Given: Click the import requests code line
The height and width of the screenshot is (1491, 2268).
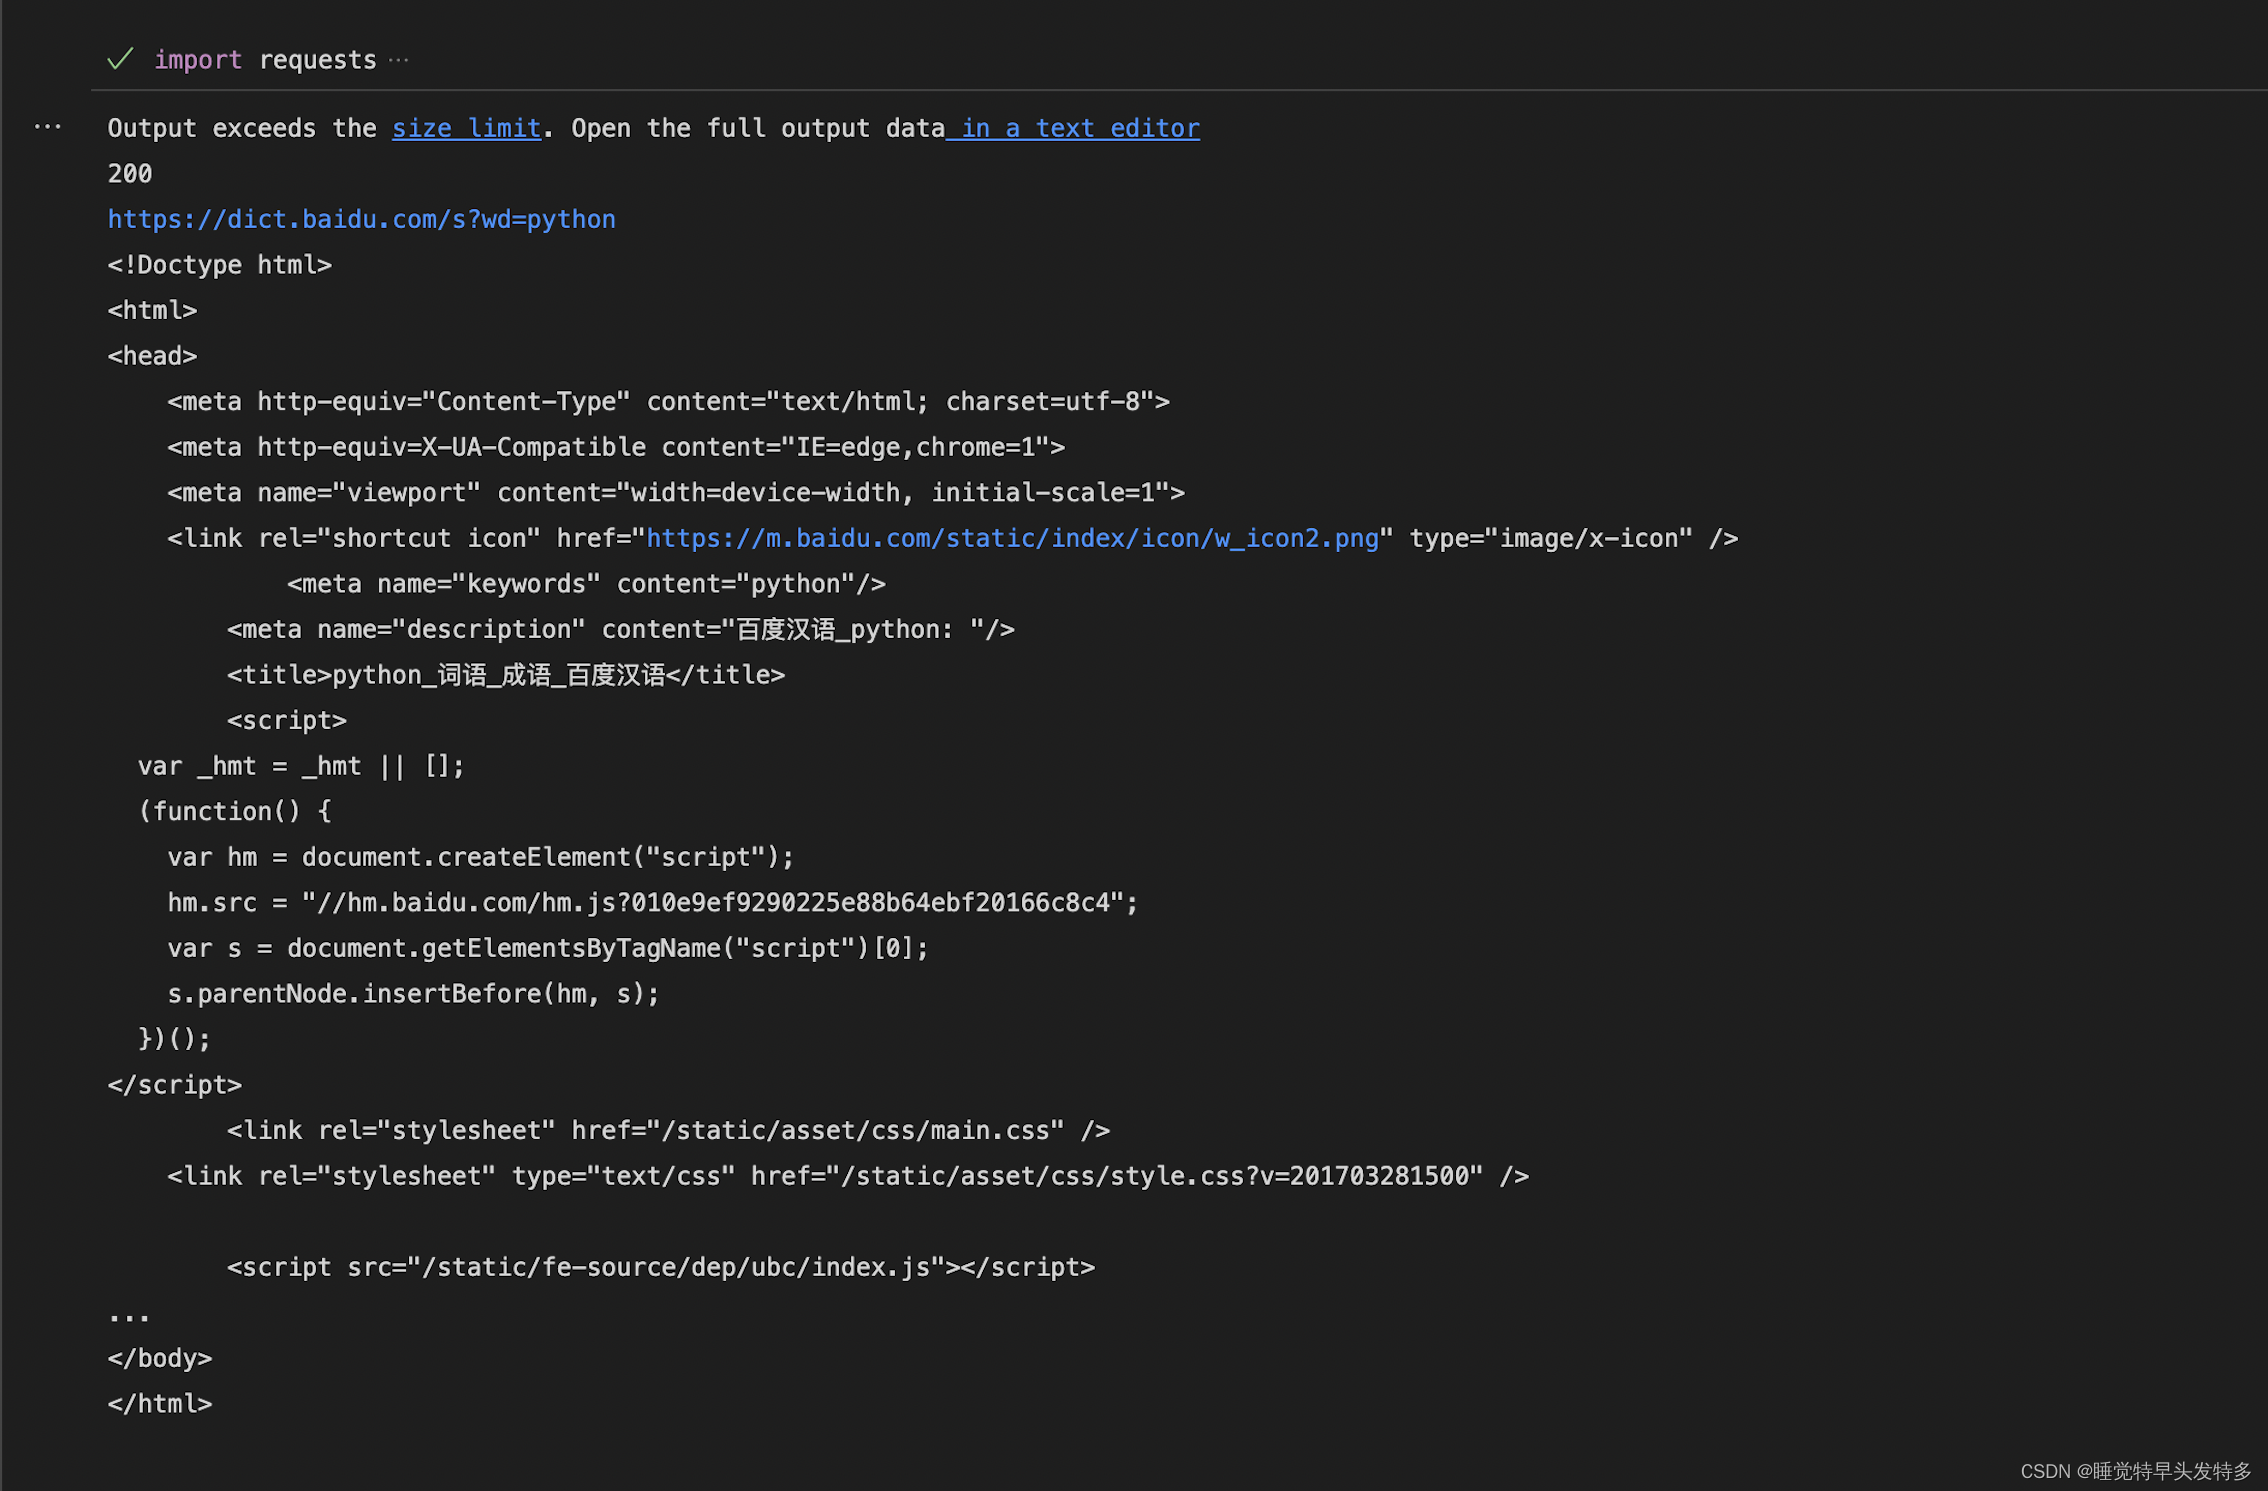Looking at the screenshot, I should (x=265, y=60).
